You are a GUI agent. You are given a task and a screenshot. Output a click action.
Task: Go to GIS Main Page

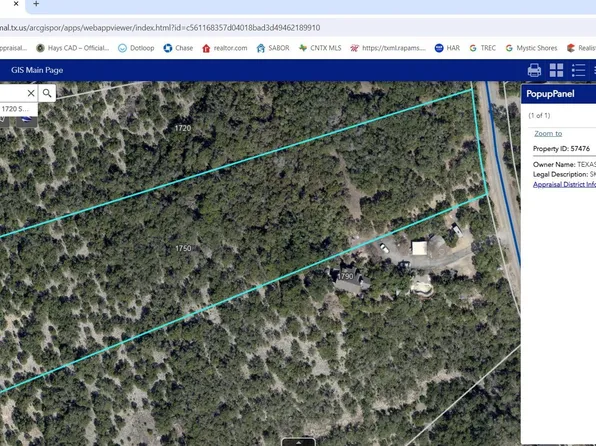(37, 70)
